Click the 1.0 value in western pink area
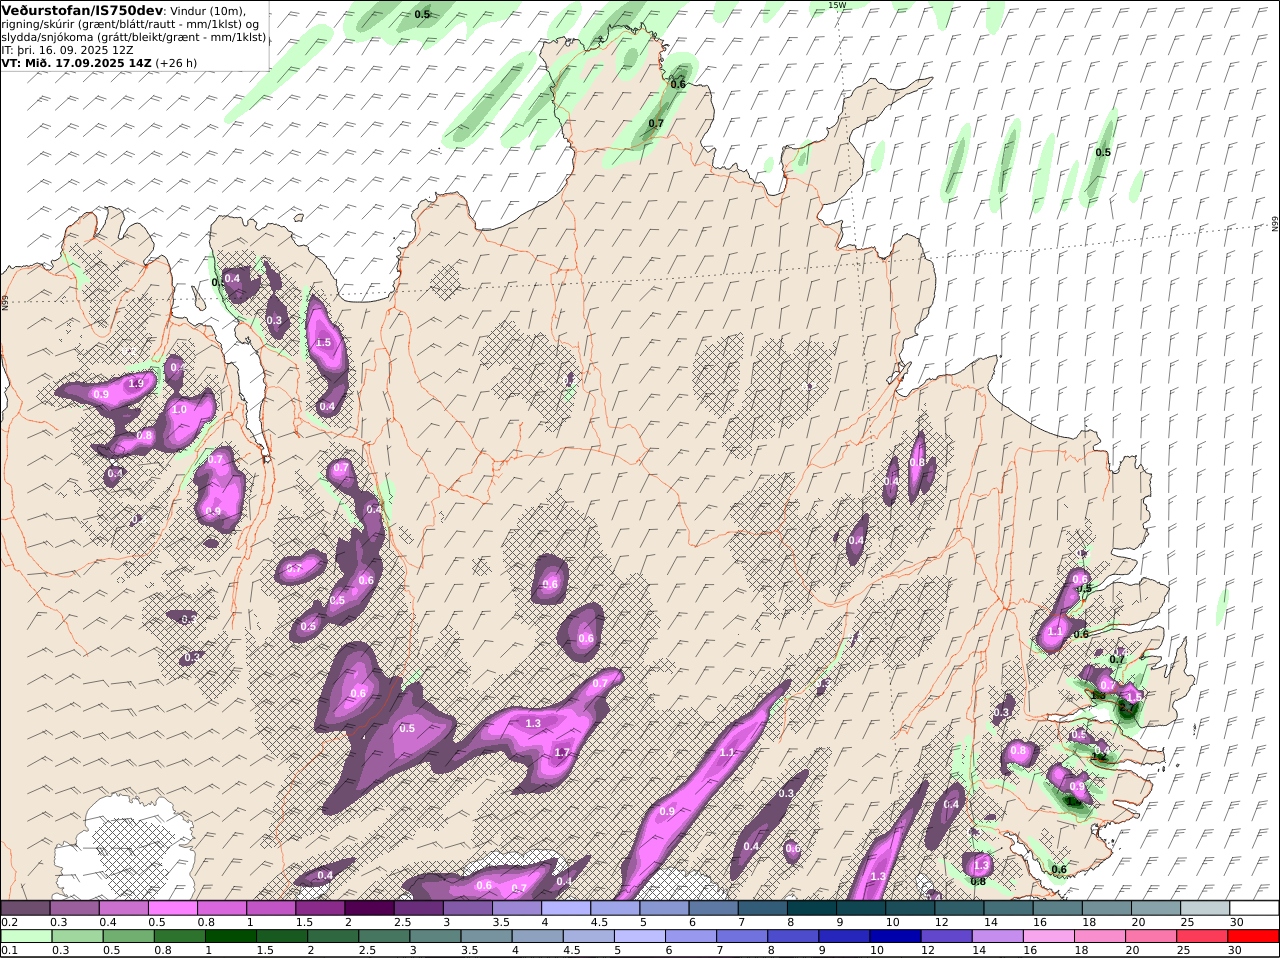 tap(179, 410)
